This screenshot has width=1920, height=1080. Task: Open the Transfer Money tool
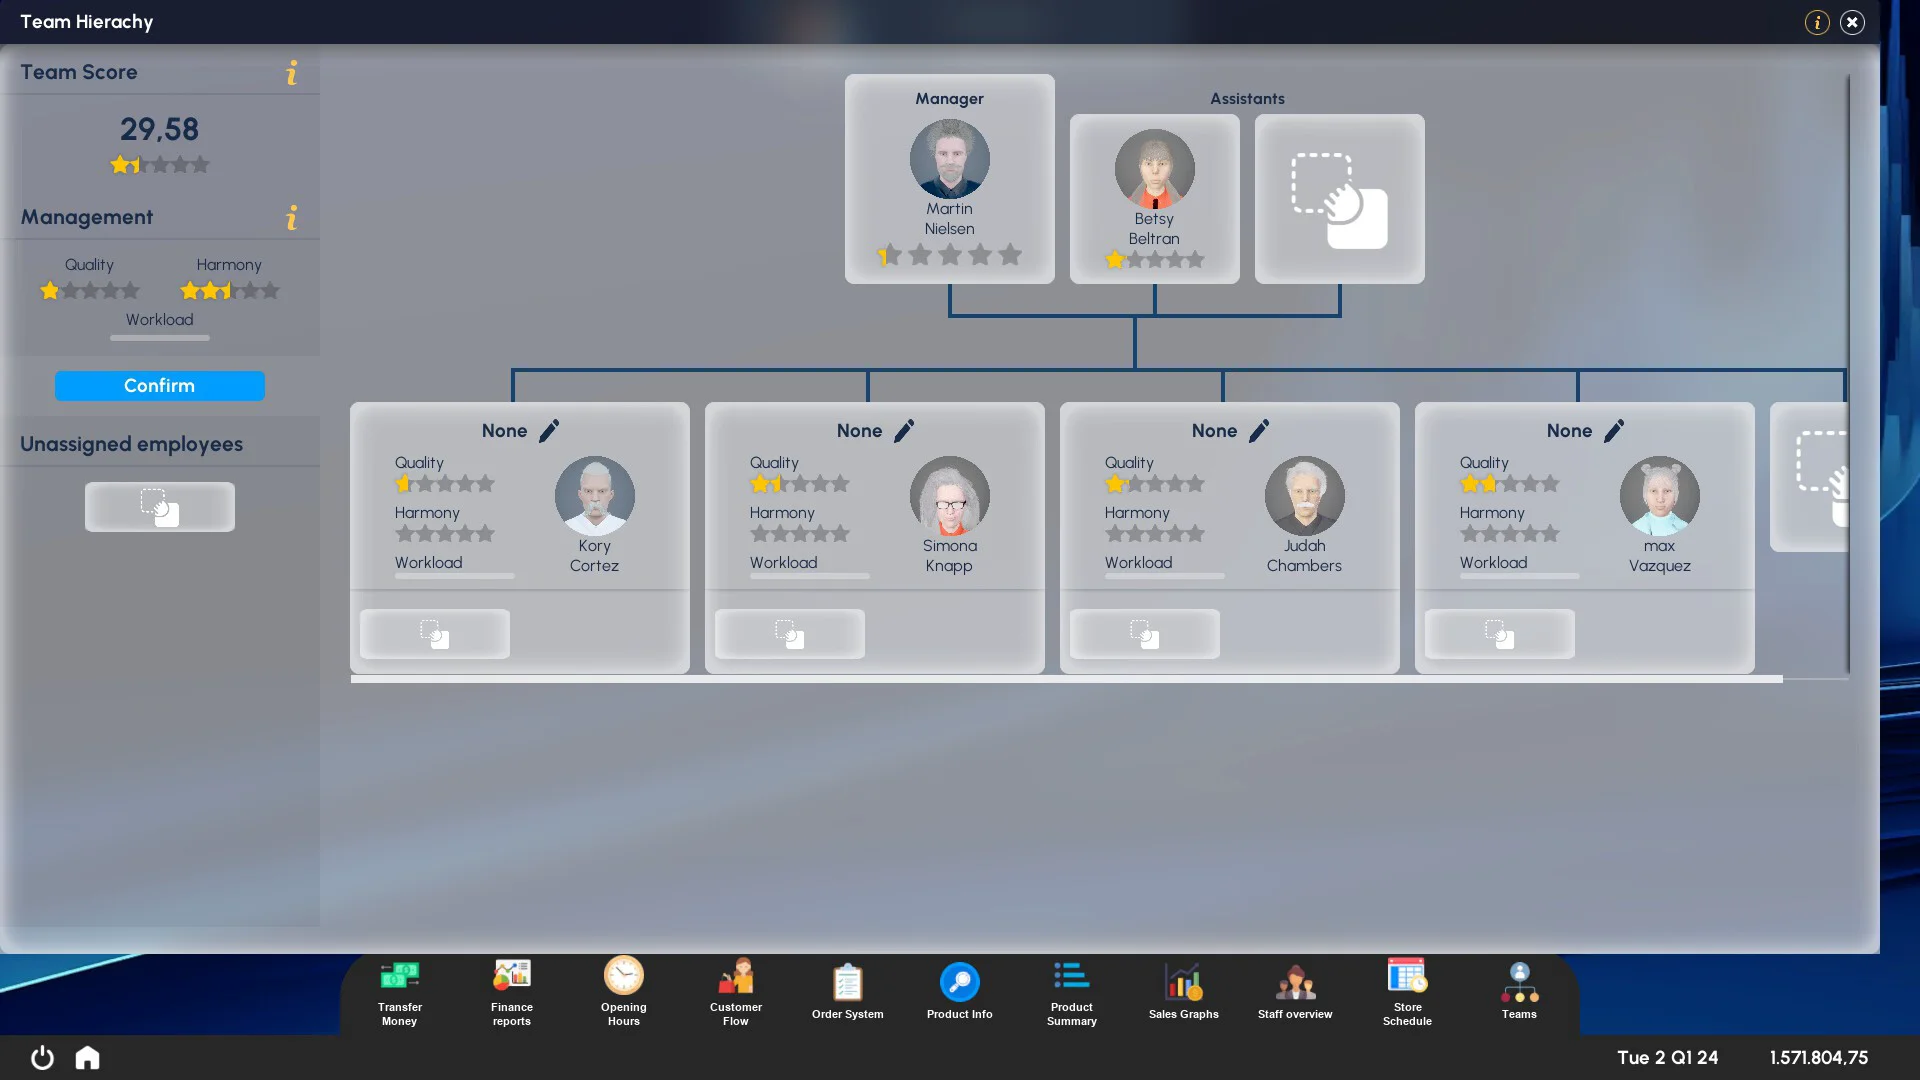[399, 990]
